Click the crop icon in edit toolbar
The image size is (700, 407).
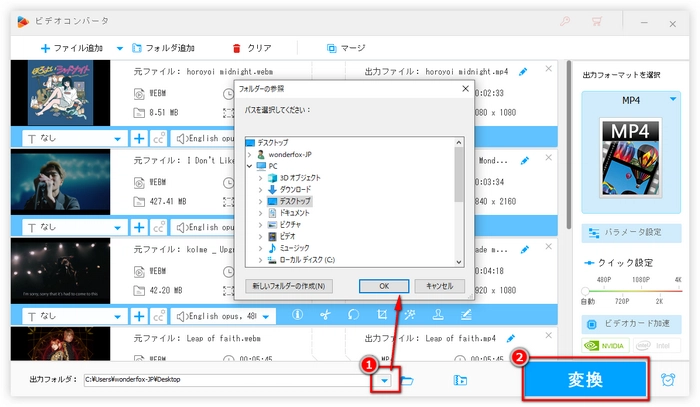(x=381, y=315)
